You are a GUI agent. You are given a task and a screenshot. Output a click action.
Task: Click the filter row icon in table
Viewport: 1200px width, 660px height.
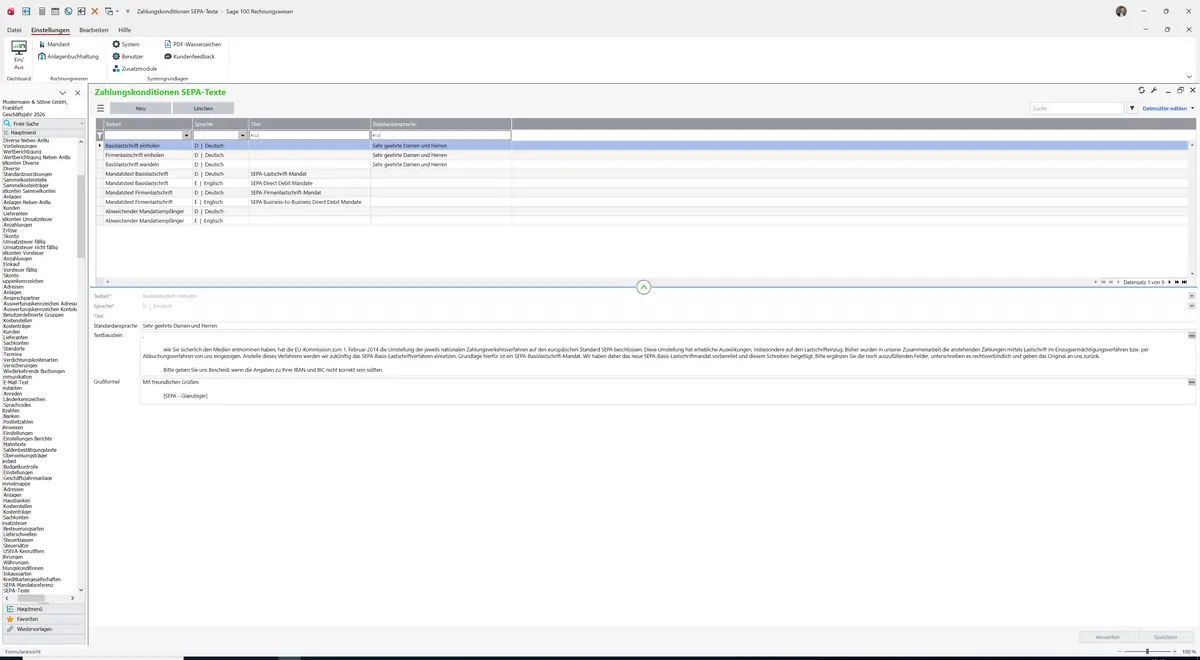pyautogui.click(x=100, y=135)
